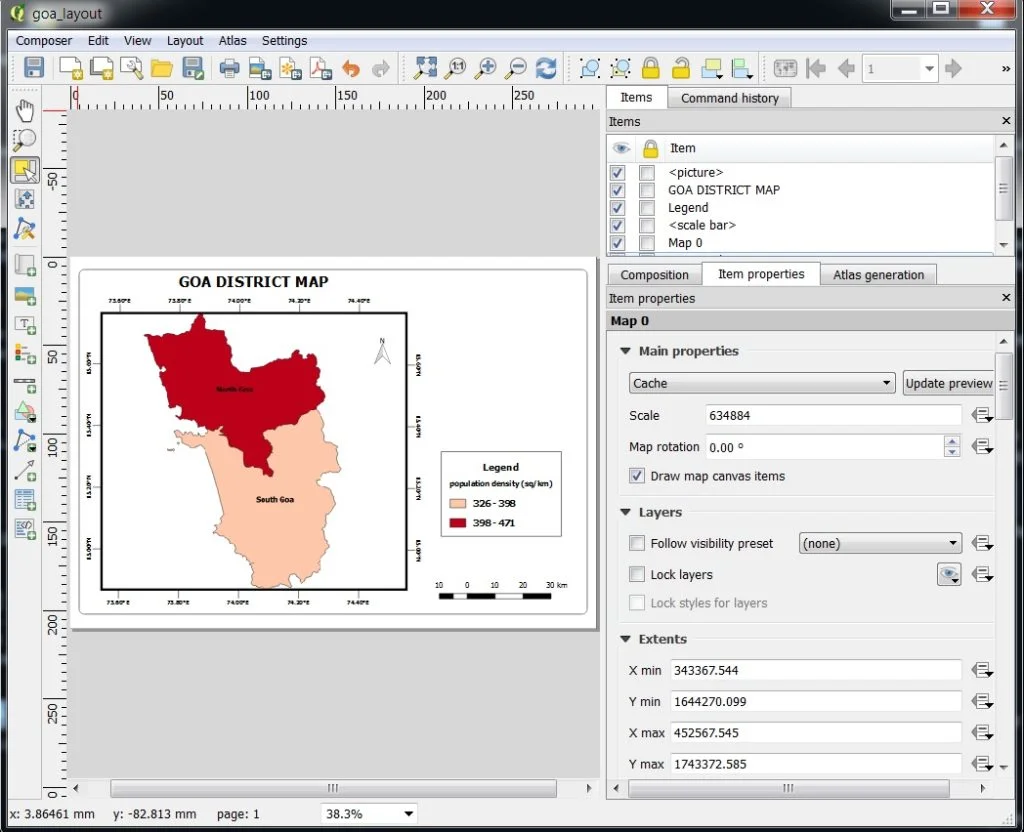Toggle visibility of the Legend item
The image size is (1024, 832).
(x=617, y=208)
